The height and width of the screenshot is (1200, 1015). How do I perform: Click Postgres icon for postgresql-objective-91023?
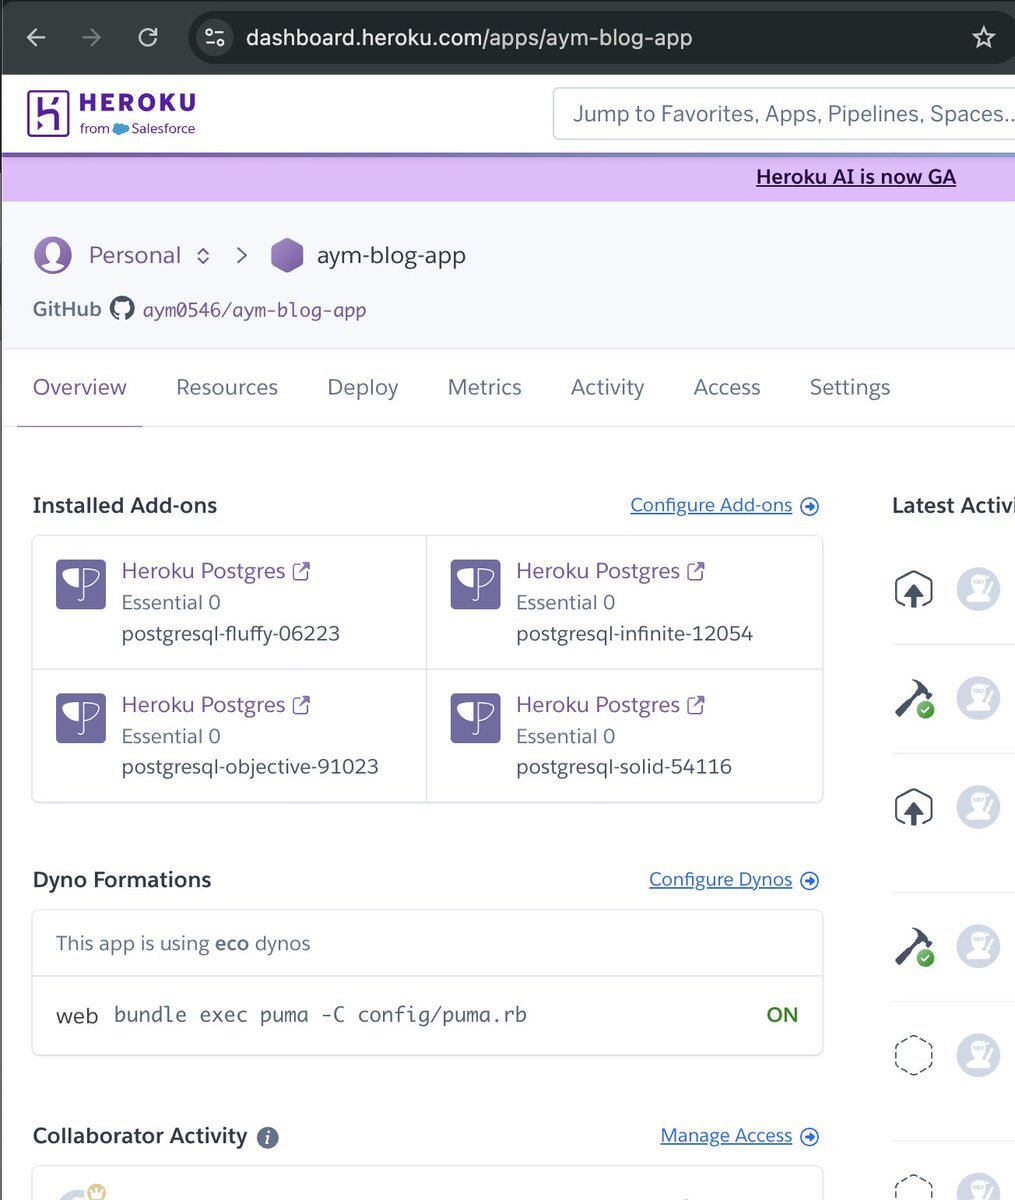[81, 718]
